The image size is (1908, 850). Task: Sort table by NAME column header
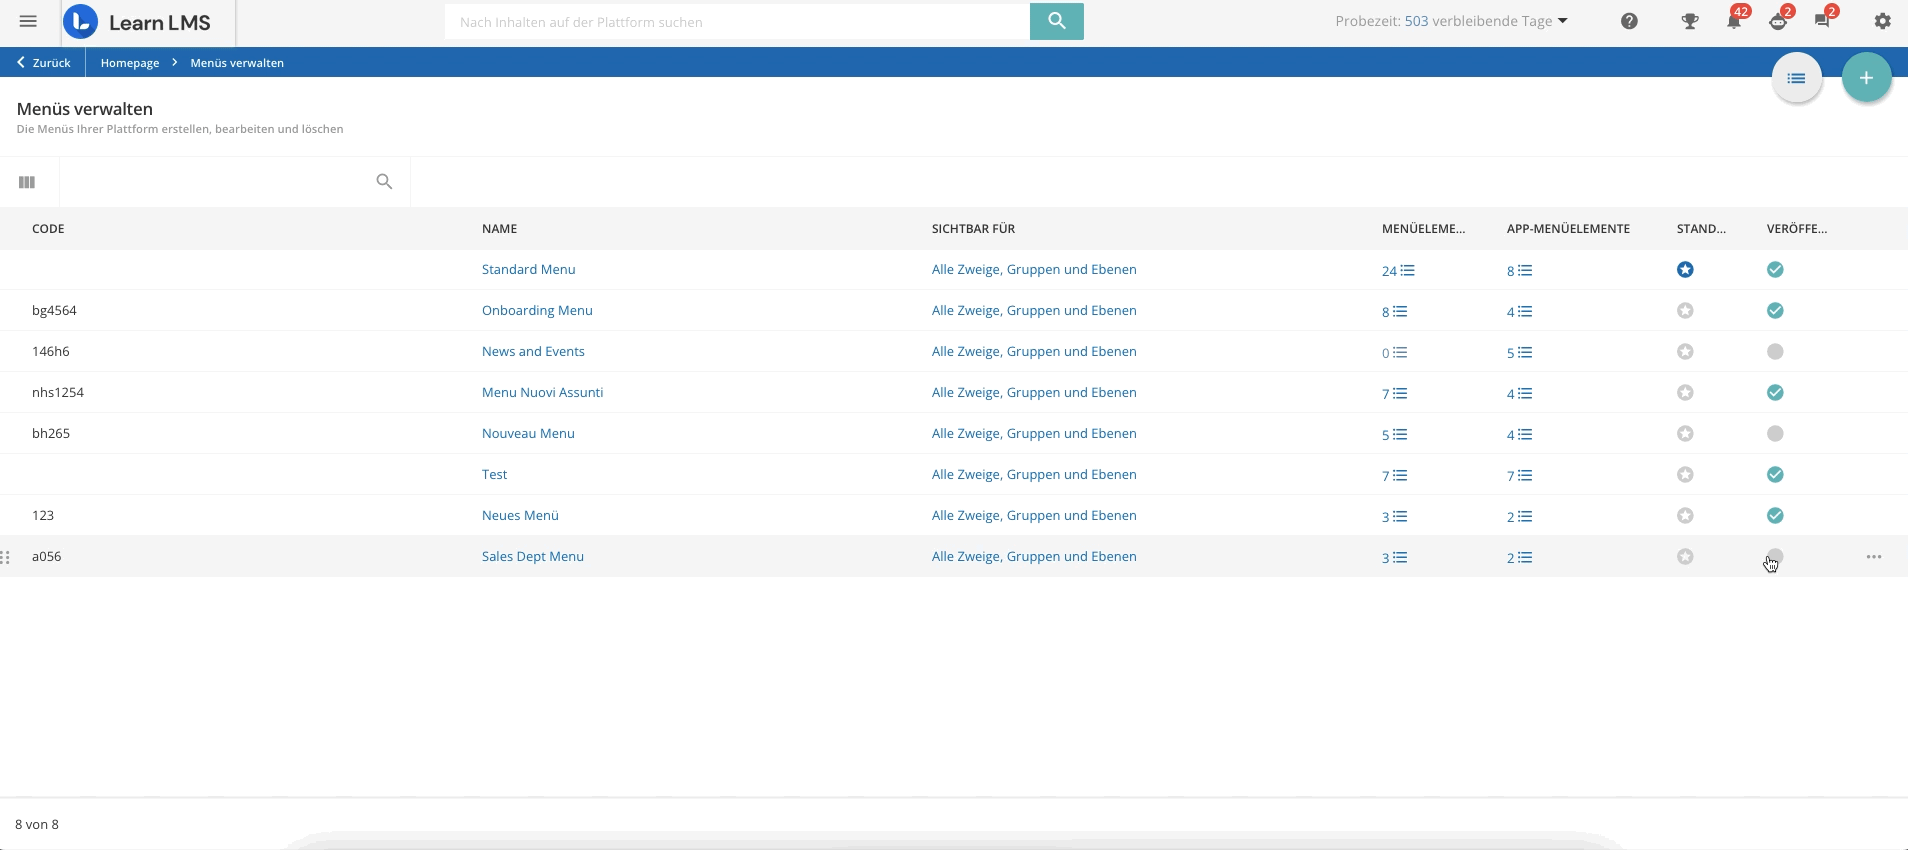coord(499,229)
